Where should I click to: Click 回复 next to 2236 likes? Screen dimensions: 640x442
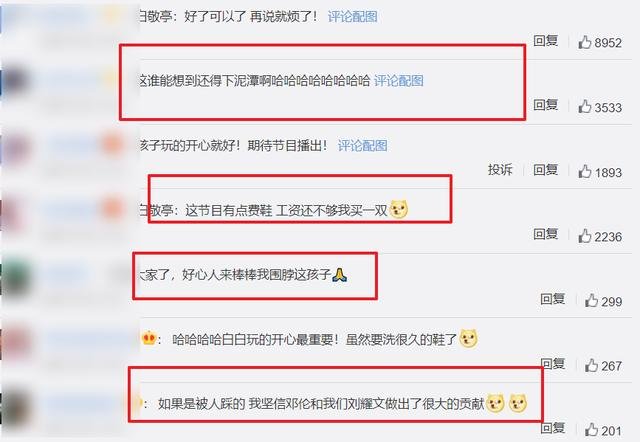coord(546,234)
